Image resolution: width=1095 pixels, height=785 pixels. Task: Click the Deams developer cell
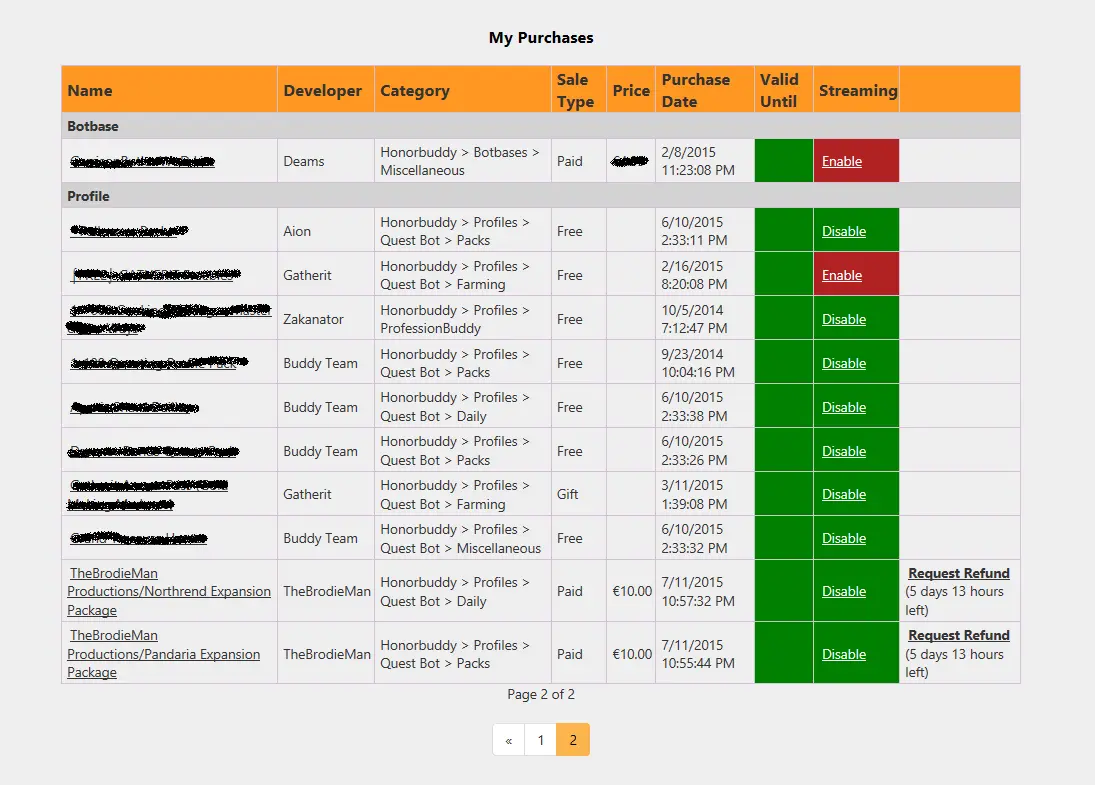point(326,161)
